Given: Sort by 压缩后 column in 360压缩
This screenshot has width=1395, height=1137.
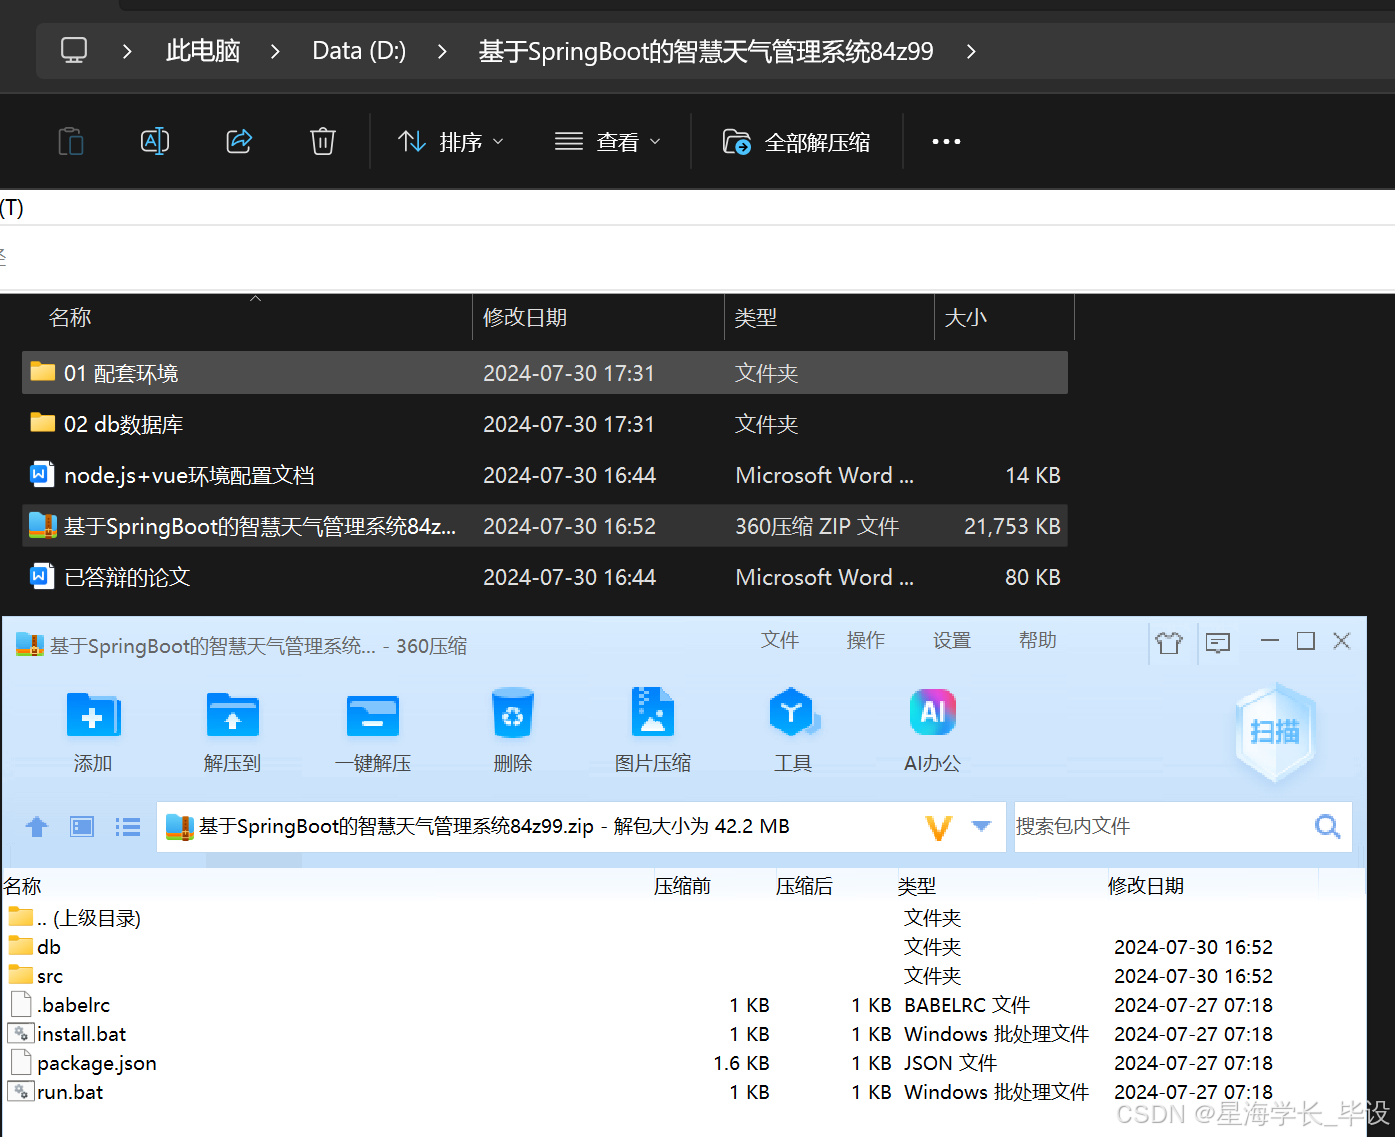Looking at the screenshot, I should pyautogui.click(x=805, y=886).
